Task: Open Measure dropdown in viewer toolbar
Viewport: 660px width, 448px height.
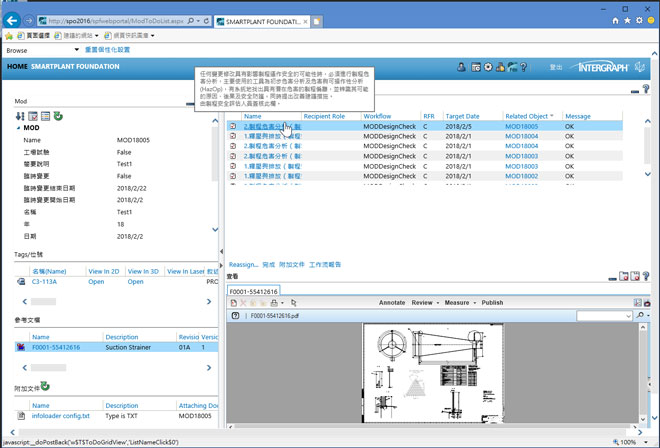Action: [475, 303]
